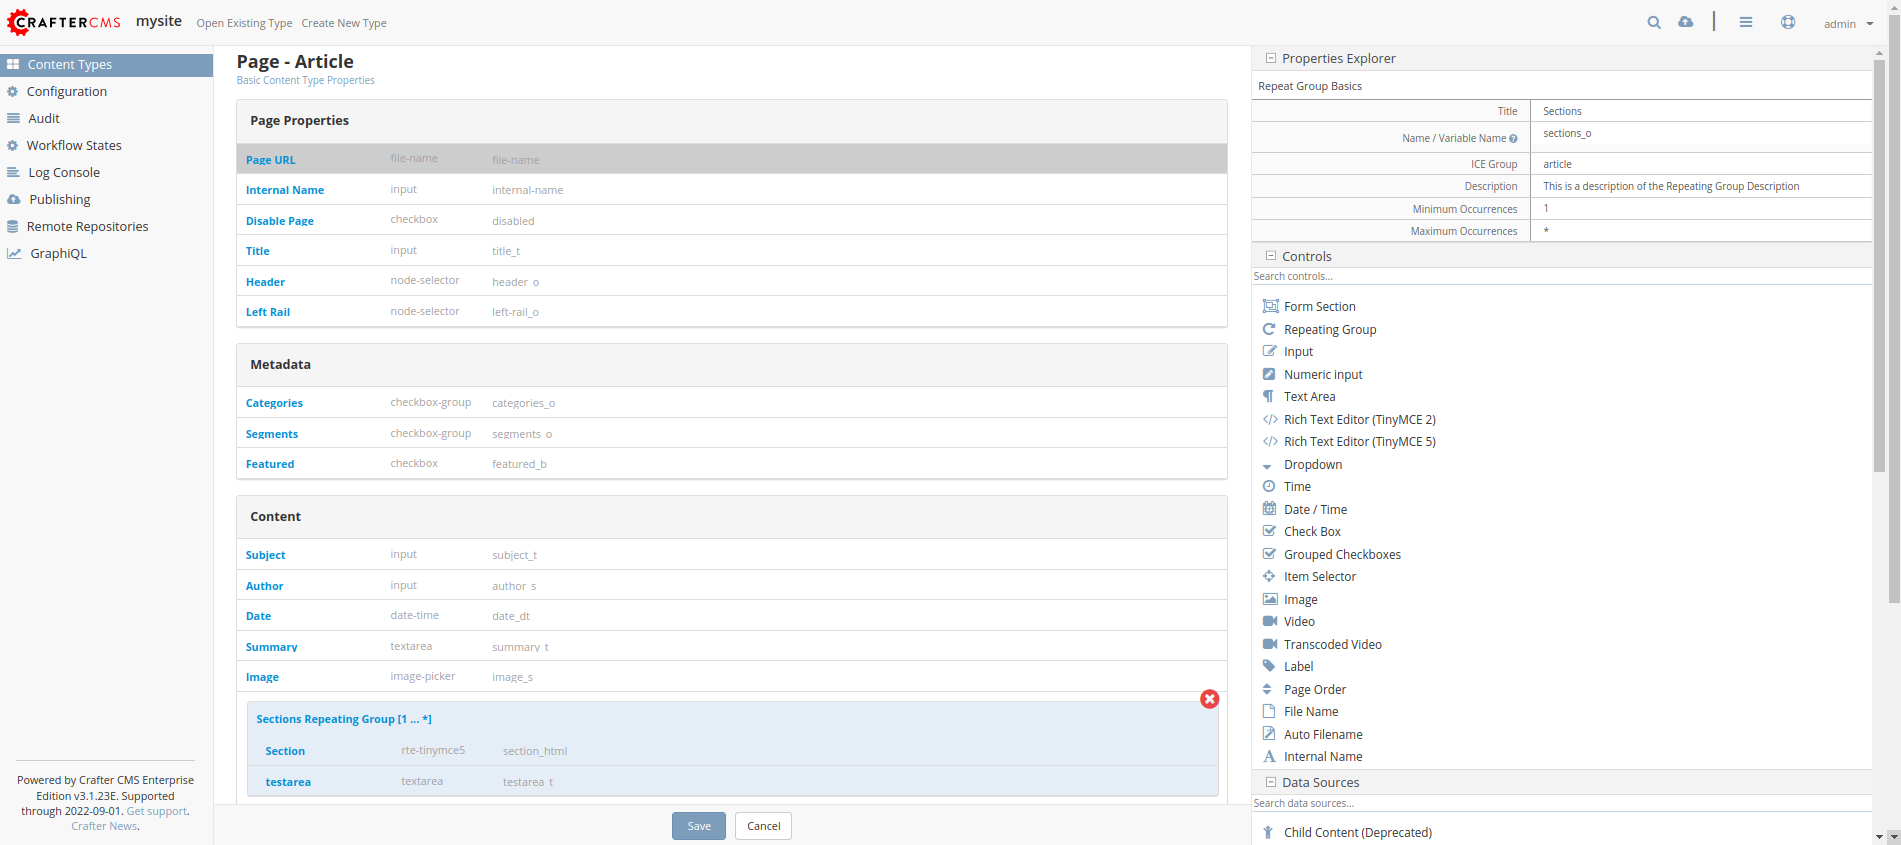Select the Sections Repeating Group header
1901x845 pixels.
pyautogui.click(x=344, y=719)
